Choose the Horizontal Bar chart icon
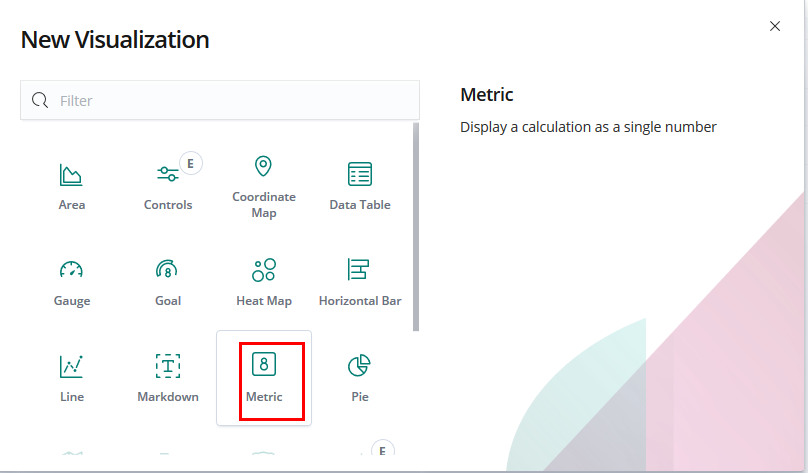Viewport: 808px width, 473px height. click(359, 269)
